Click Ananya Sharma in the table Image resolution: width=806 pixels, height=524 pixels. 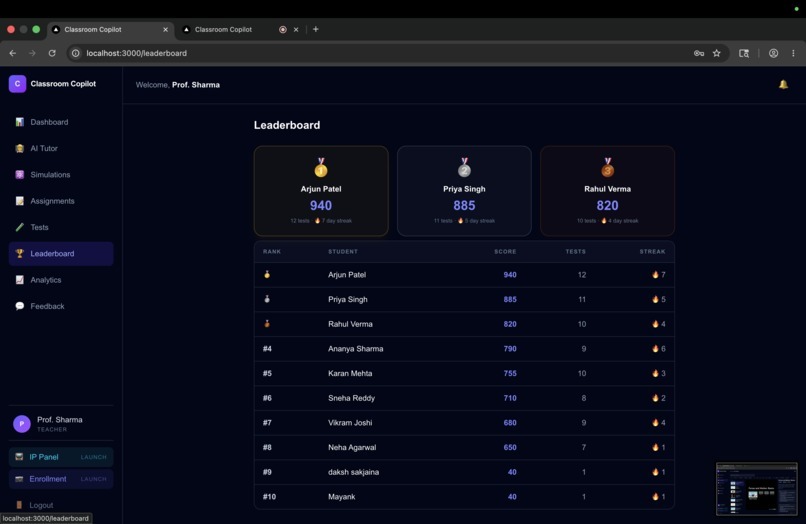tap(356, 349)
